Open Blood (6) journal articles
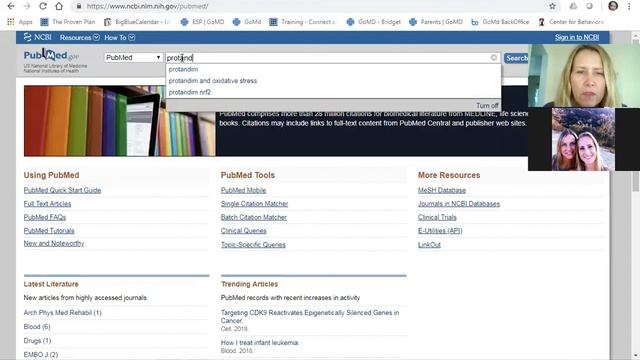 coord(37,327)
